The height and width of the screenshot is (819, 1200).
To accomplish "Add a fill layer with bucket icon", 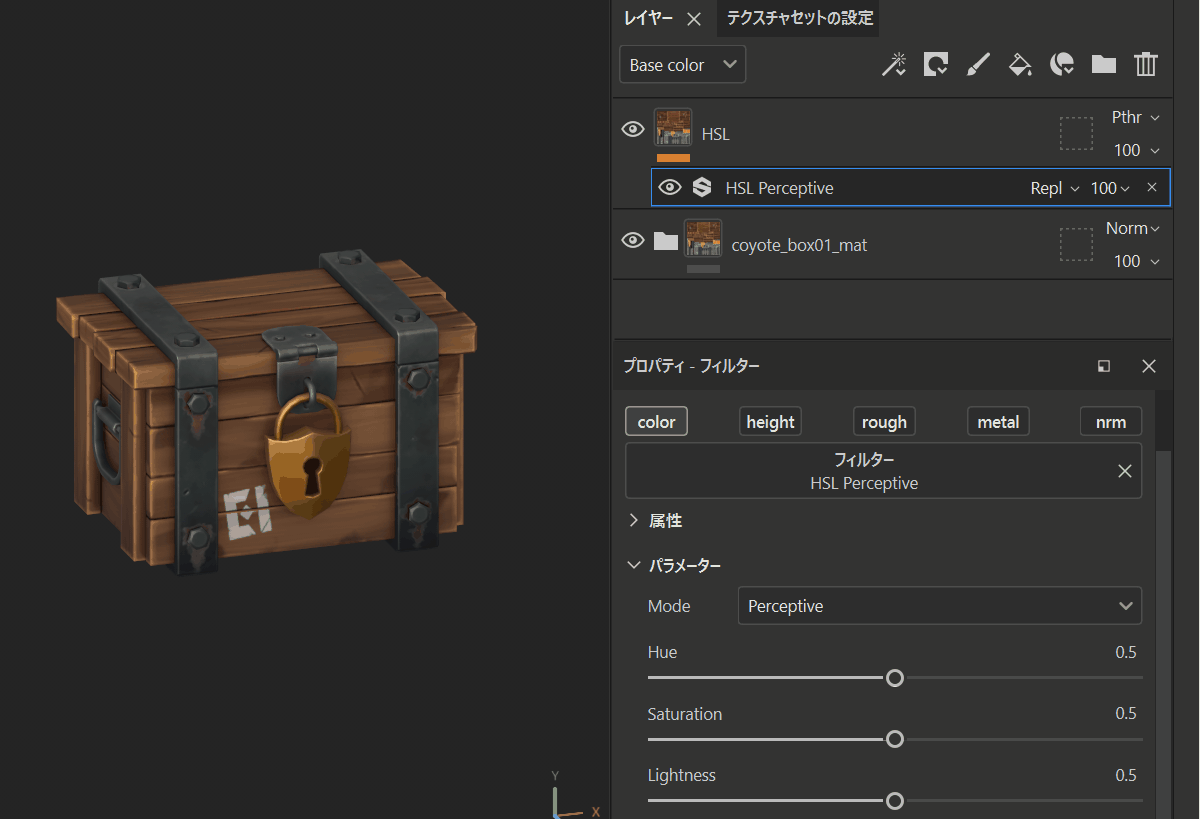I will (1020, 65).
